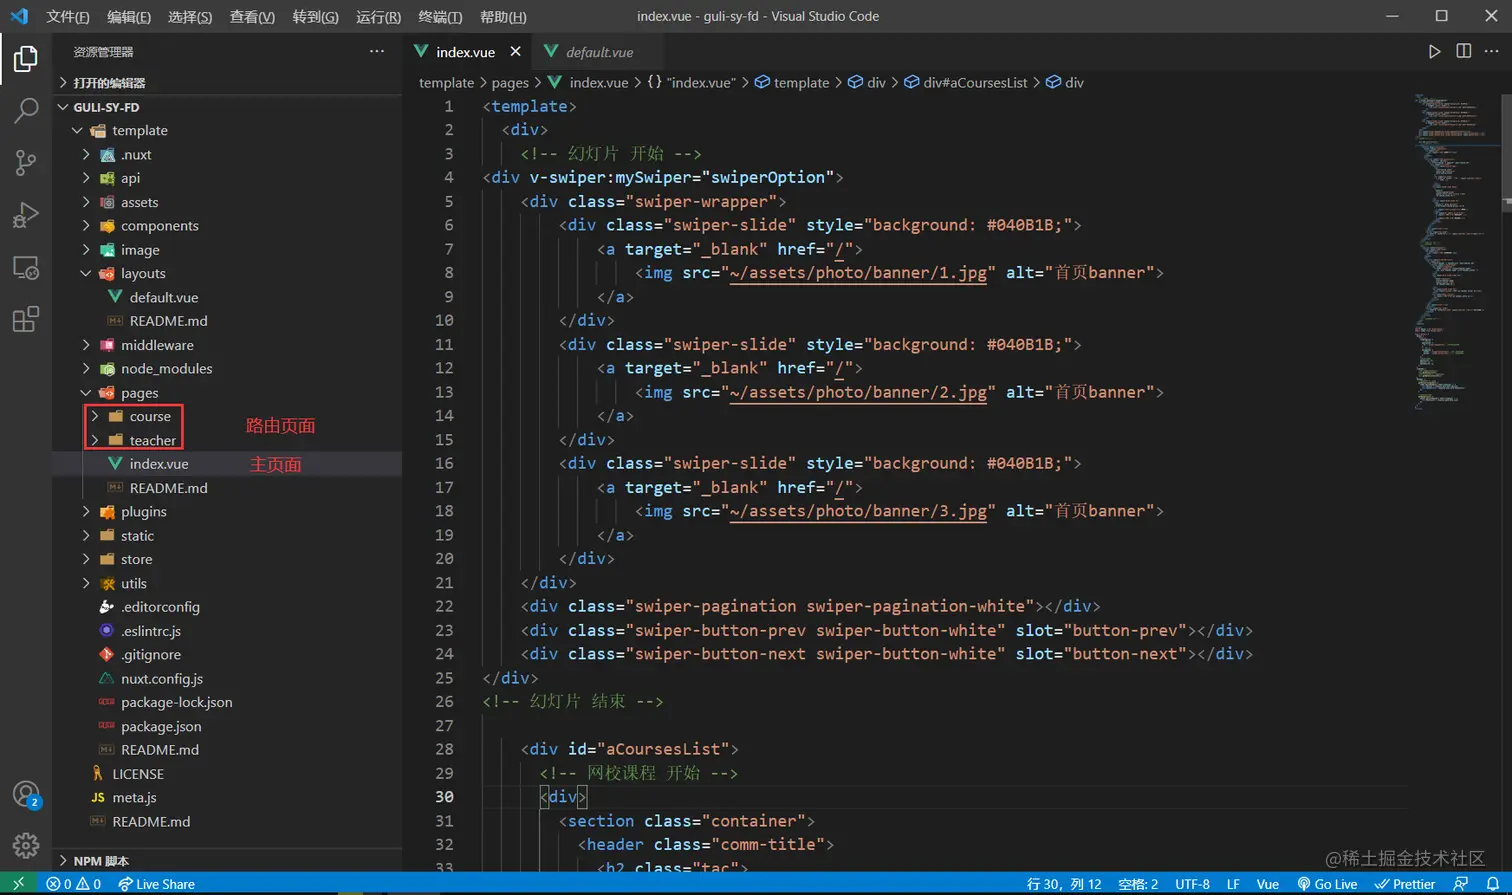This screenshot has height=895, width=1512.
Task: Open Explorer panel ellipsis menu
Action: 376,51
